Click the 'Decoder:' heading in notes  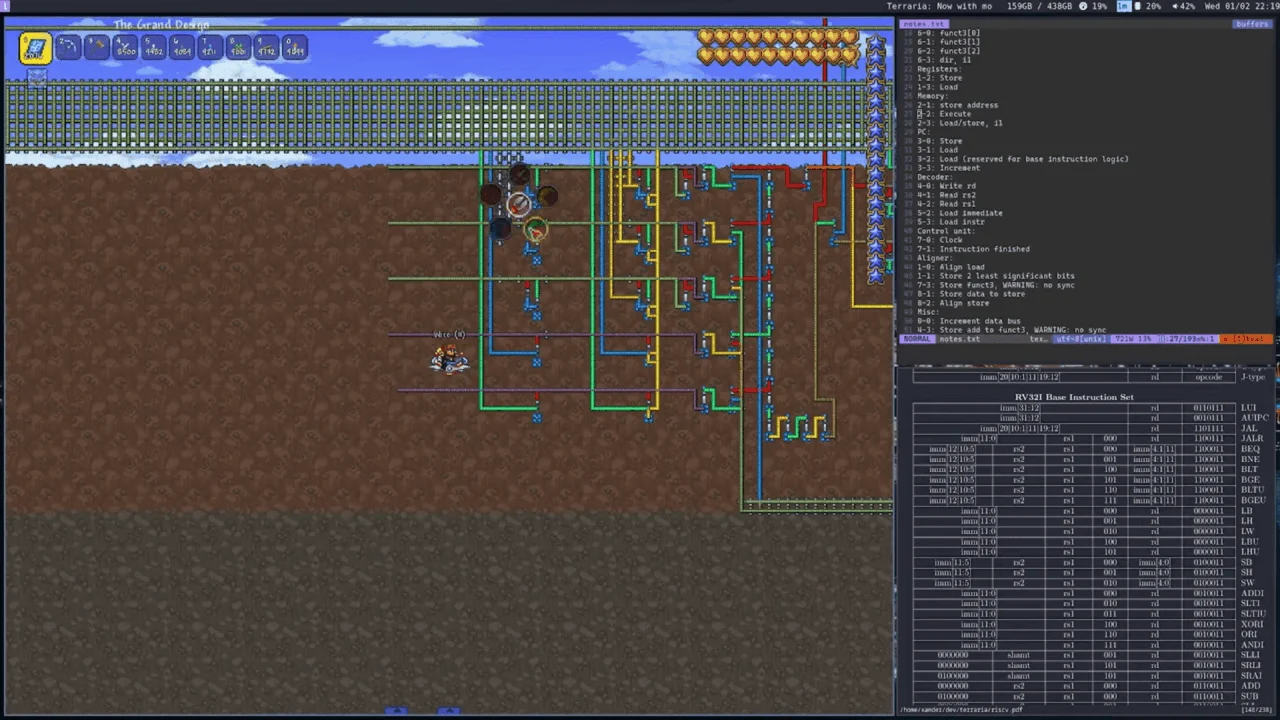[934, 177]
